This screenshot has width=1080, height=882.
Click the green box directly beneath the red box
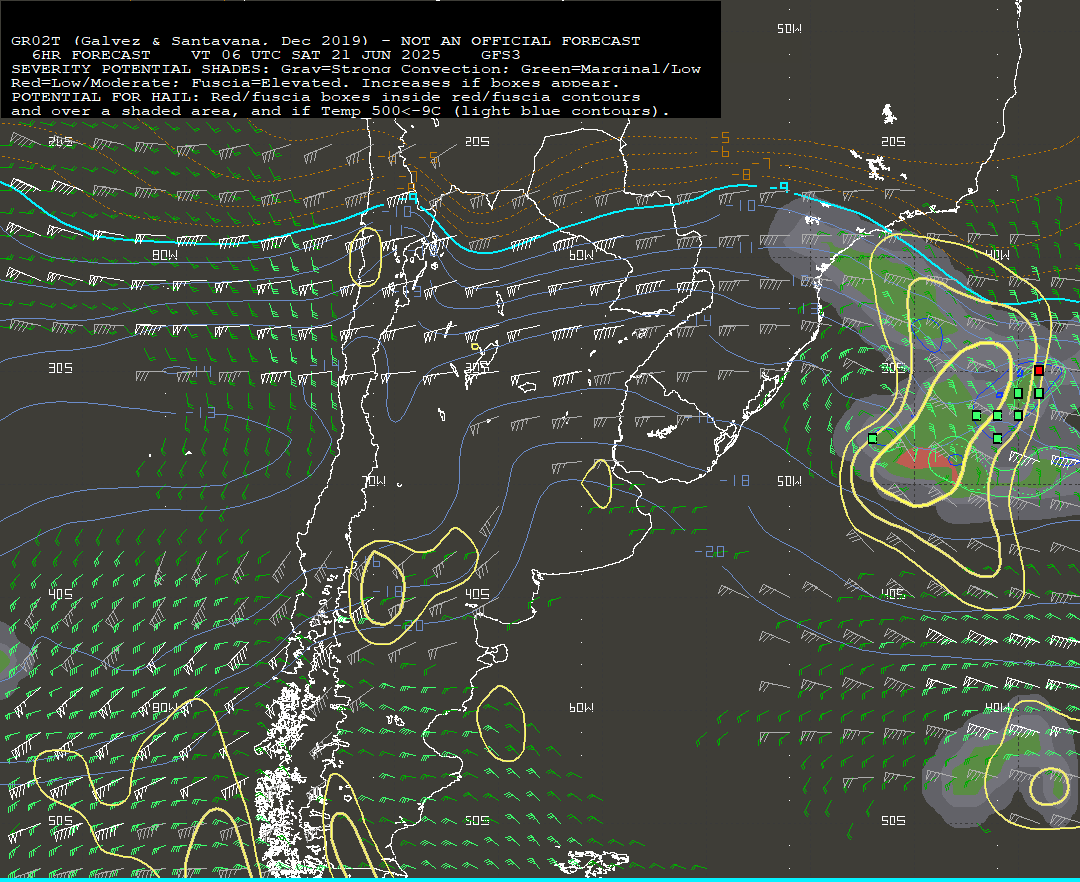coord(1039,393)
